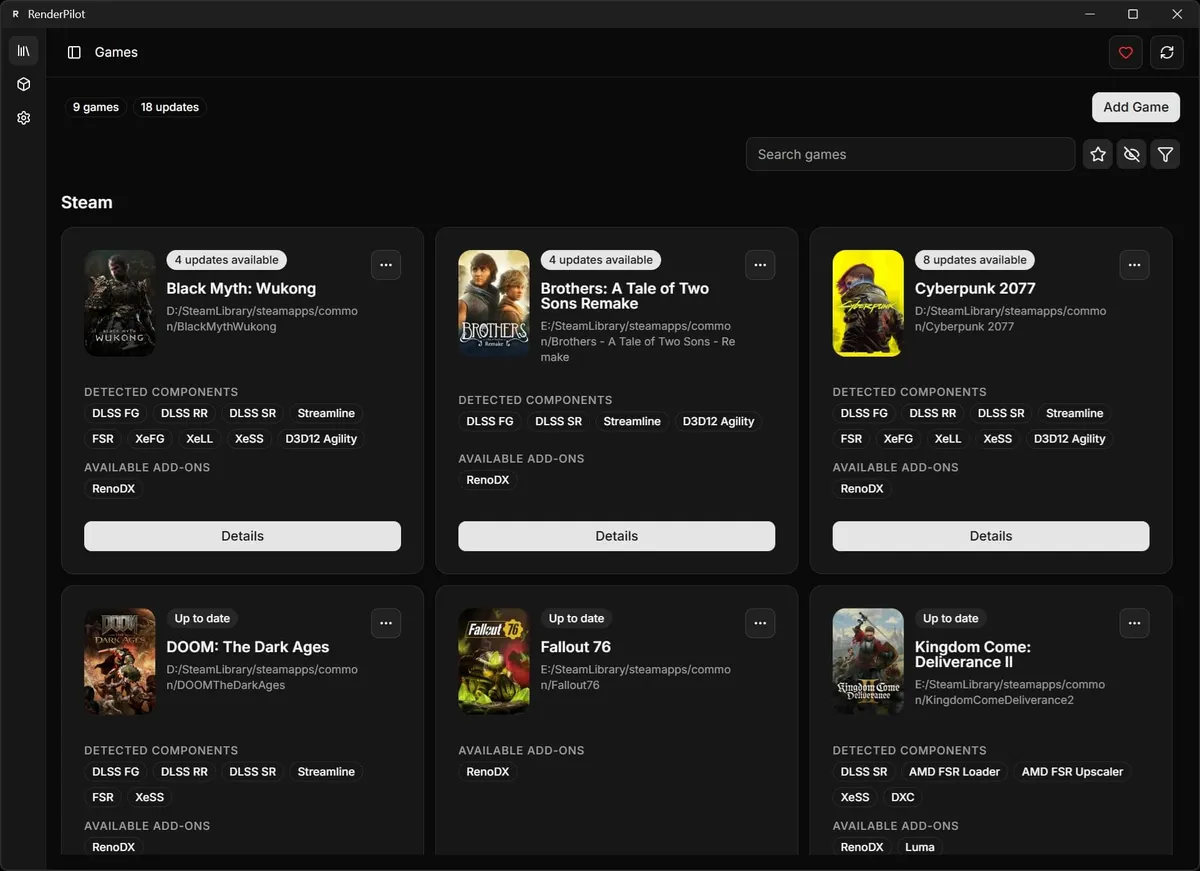The height and width of the screenshot is (871, 1200).
Task: Click Kingdom Come's Up to date badge
Action: tap(951, 618)
